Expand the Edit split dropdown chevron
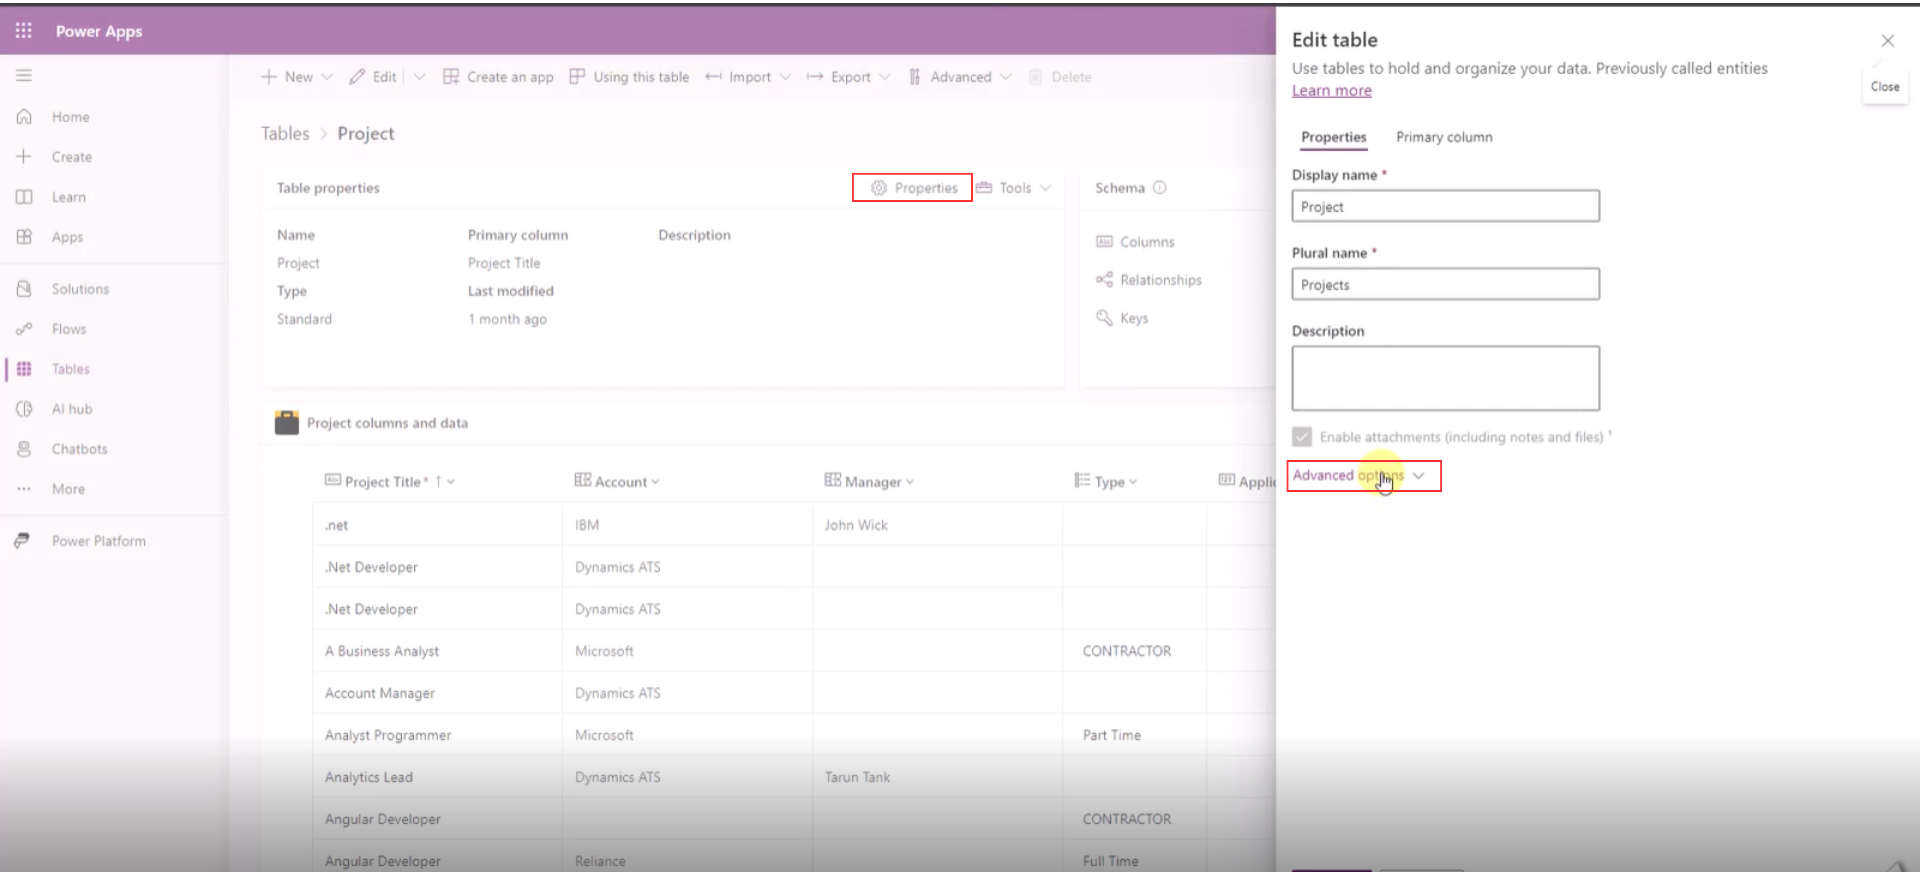 coord(419,77)
